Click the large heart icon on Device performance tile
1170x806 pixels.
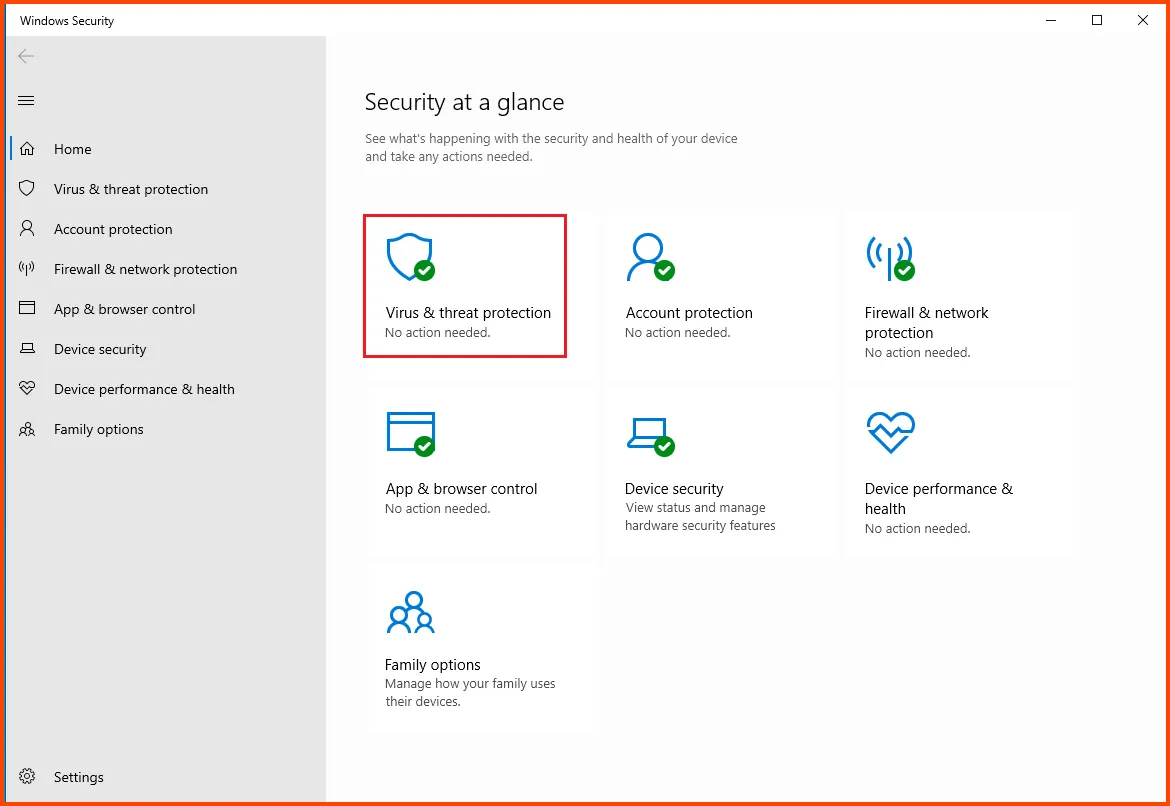tap(891, 433)
